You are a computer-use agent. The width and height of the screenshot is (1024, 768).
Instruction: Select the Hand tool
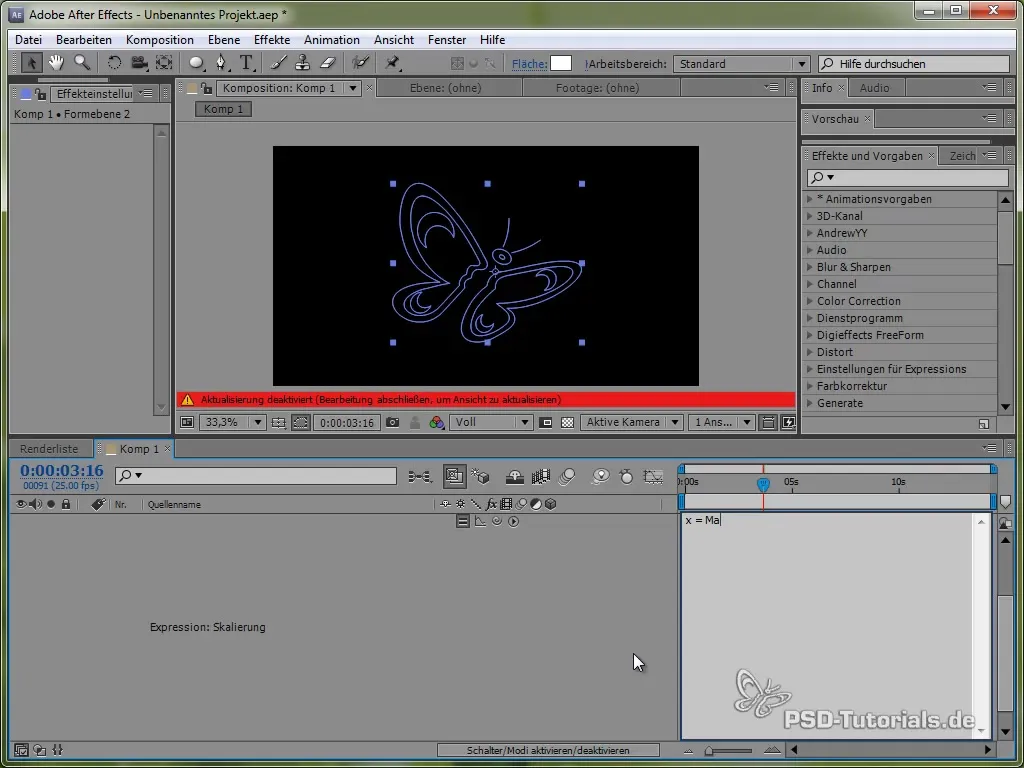[57, 63]
